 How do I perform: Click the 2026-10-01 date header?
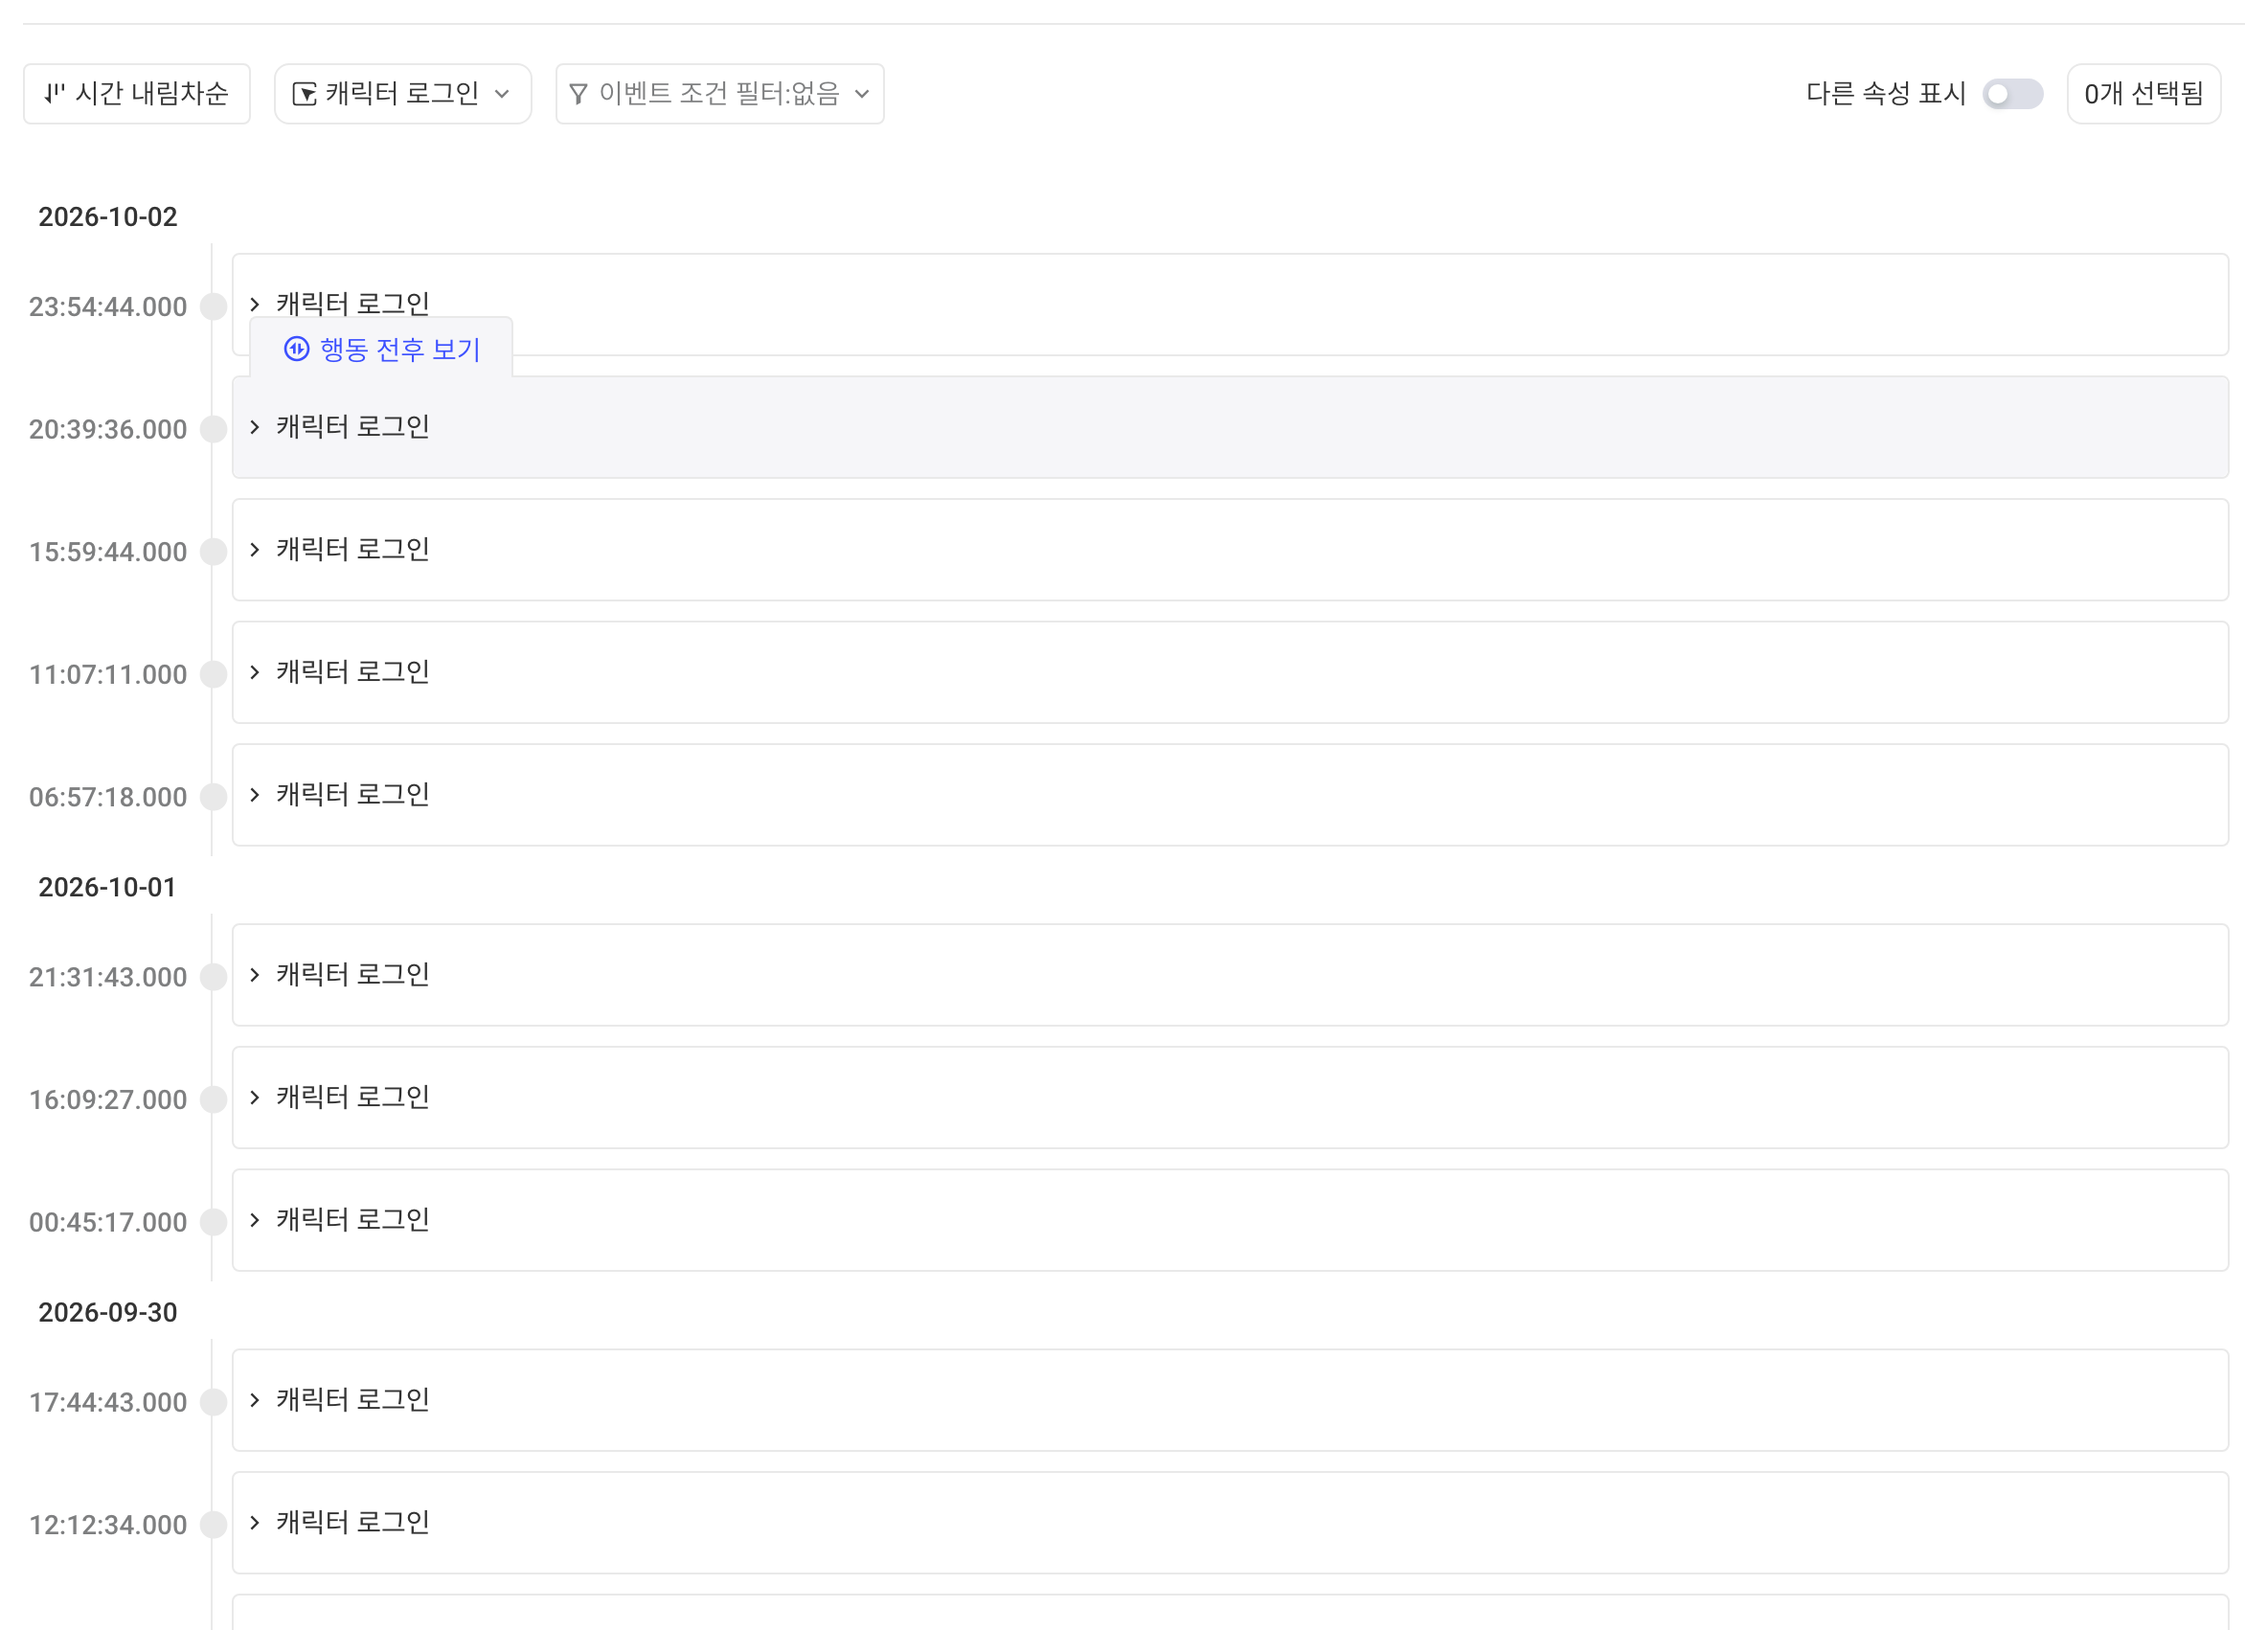[x=107, y=887]
